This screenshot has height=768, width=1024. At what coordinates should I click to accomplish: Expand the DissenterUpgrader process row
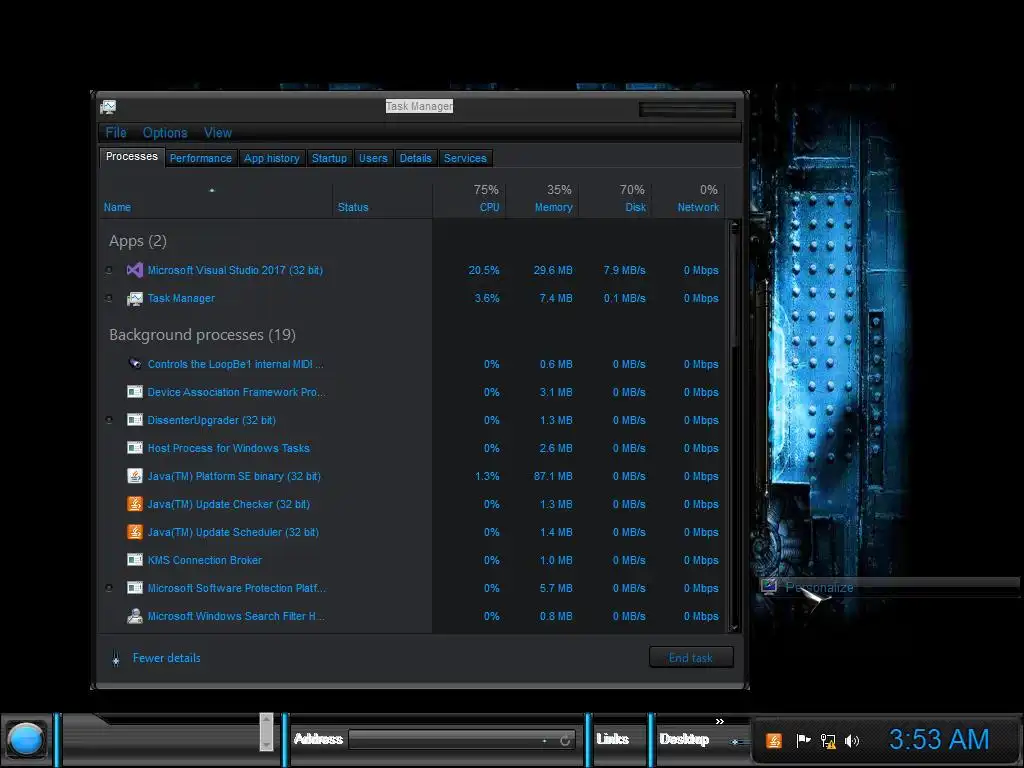(109, 420)
